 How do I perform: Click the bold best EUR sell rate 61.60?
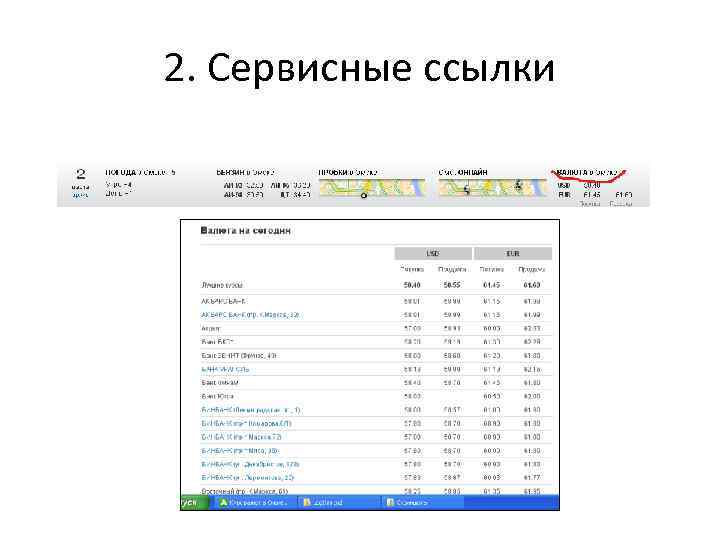coord(532,285)
